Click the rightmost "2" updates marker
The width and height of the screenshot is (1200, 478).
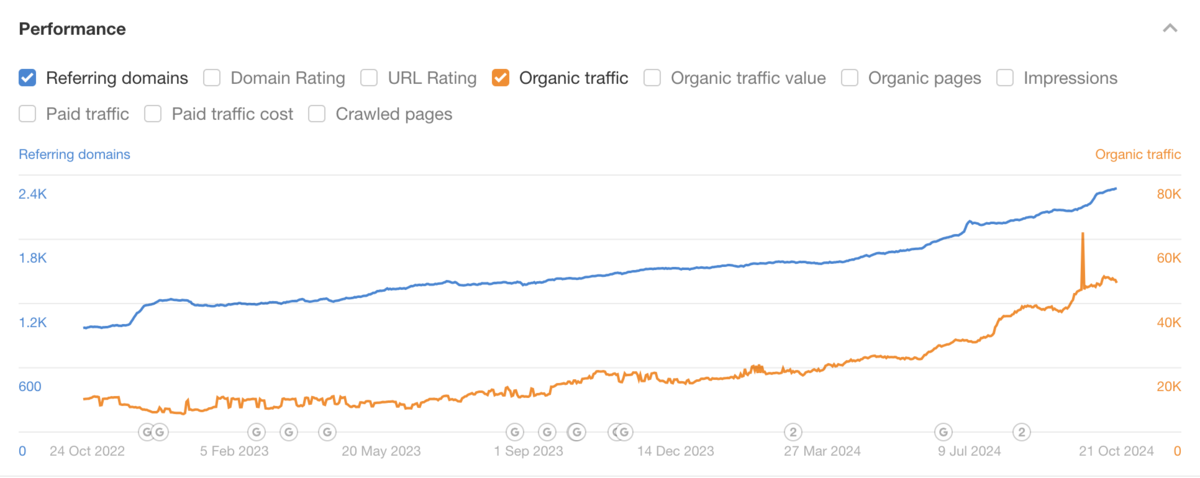tap(1021, 432)
